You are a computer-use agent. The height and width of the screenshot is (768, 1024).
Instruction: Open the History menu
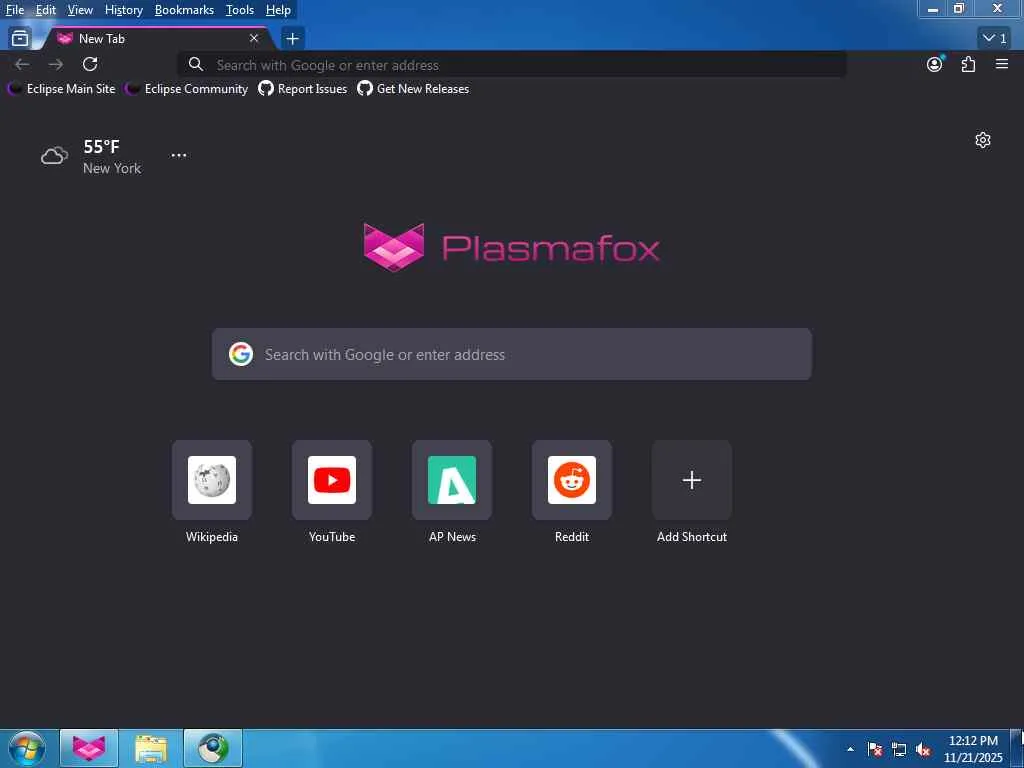coord(124,10)
